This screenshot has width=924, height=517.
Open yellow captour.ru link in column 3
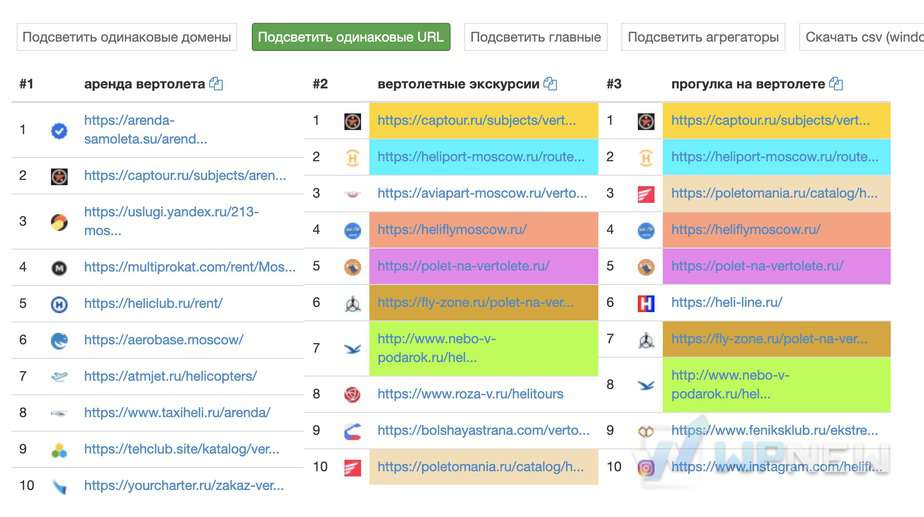[770, 120]
